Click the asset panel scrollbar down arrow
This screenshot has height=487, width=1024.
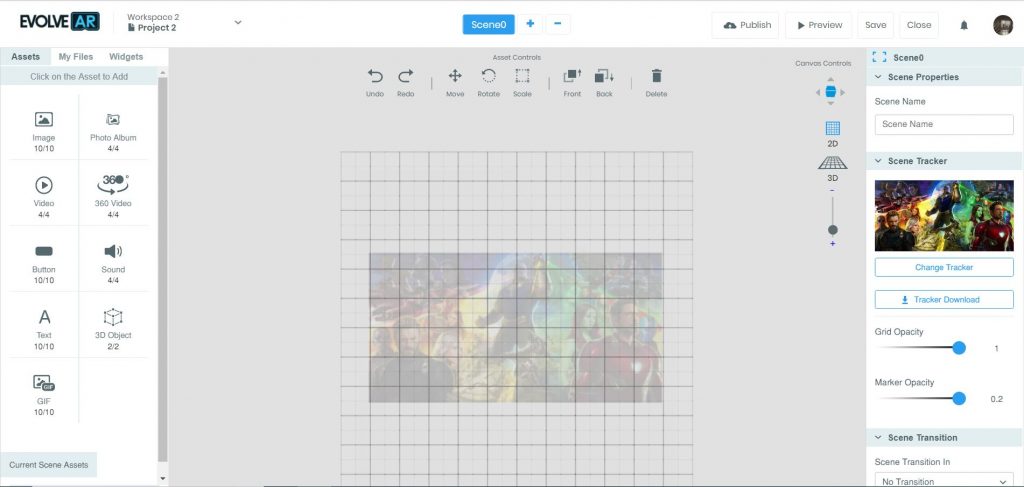[x=163, y=479]
